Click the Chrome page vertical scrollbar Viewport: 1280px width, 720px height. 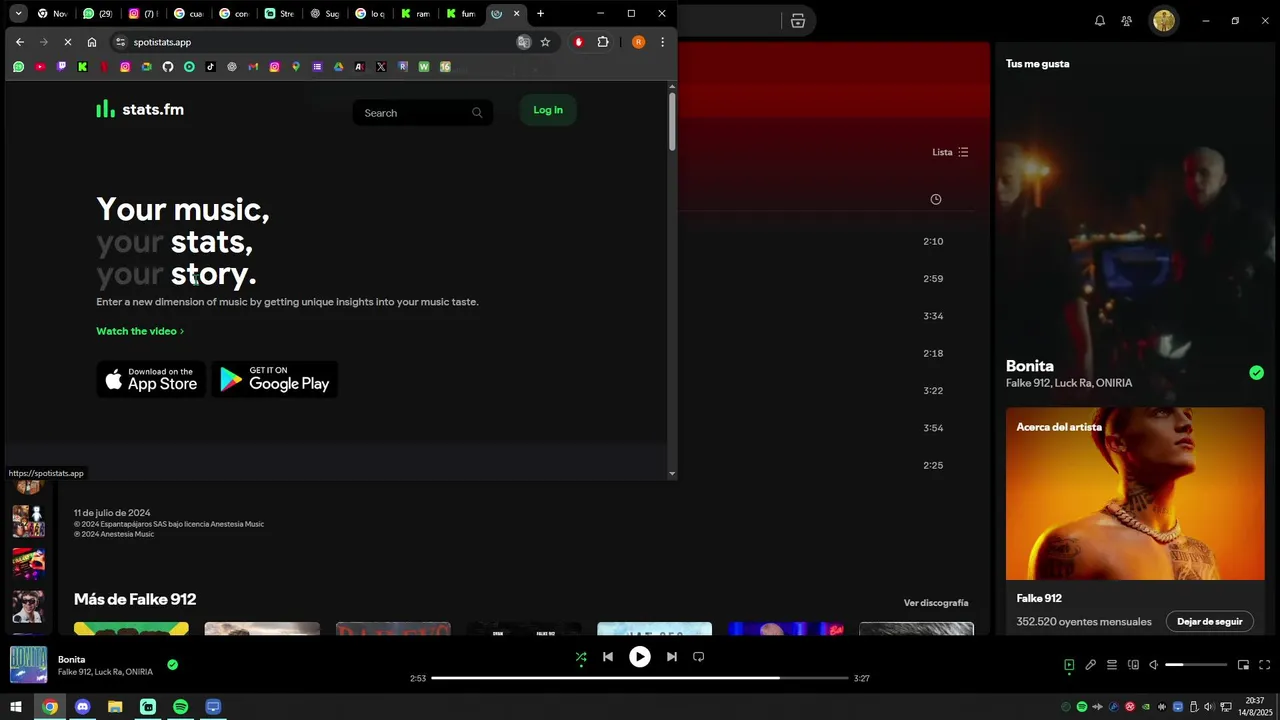coord(672,121)
